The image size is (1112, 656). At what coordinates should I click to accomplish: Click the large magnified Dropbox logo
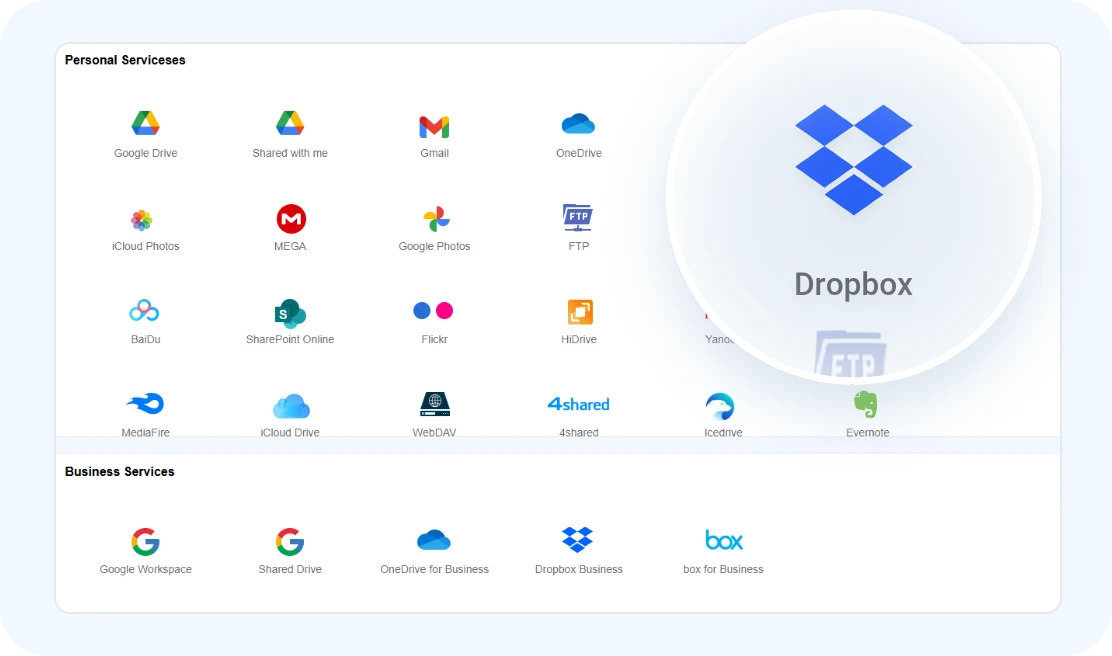coord(854,160)
